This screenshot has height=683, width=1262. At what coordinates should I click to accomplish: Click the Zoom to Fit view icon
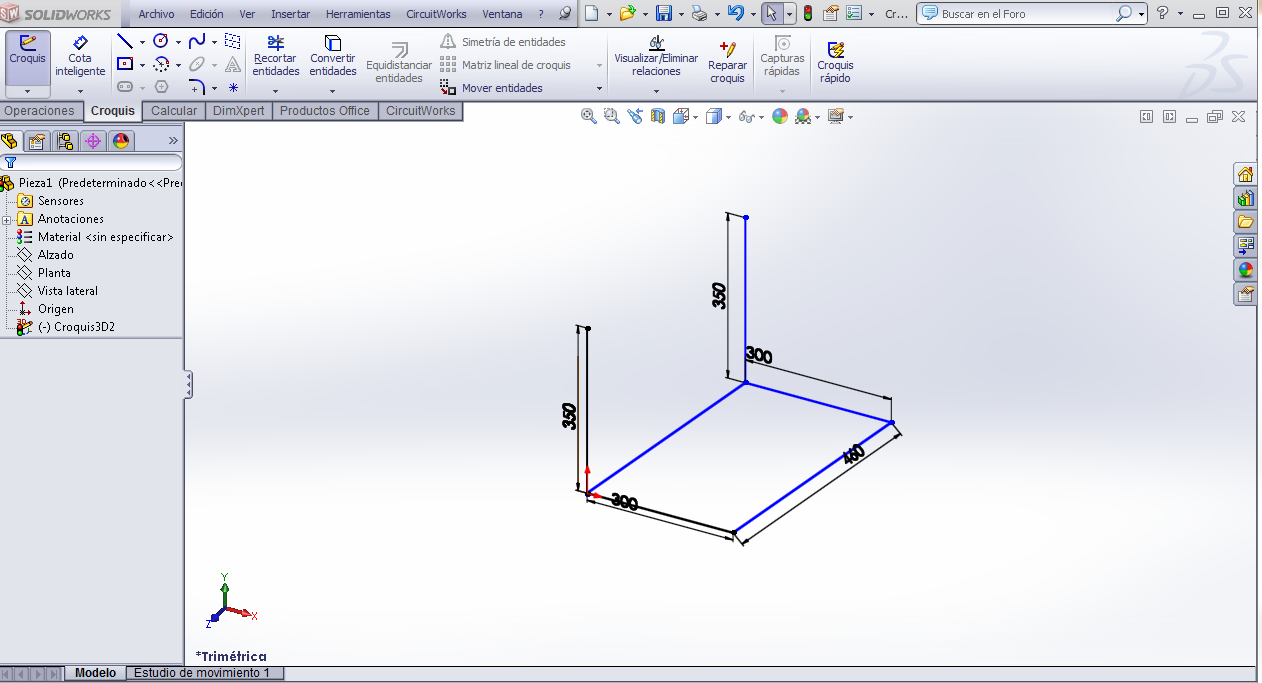(x=589, y=116)
